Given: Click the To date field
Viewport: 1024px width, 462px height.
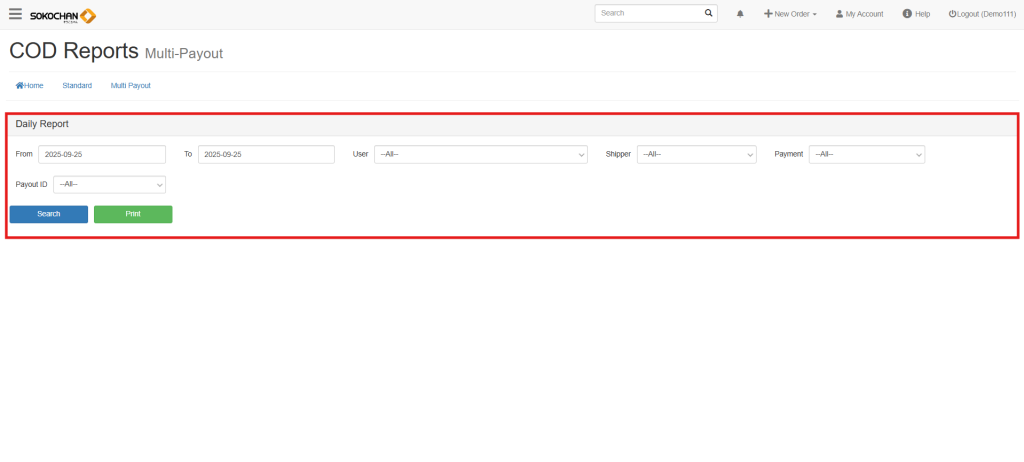Looking at the screenshot, I should [x=266, y=155].
